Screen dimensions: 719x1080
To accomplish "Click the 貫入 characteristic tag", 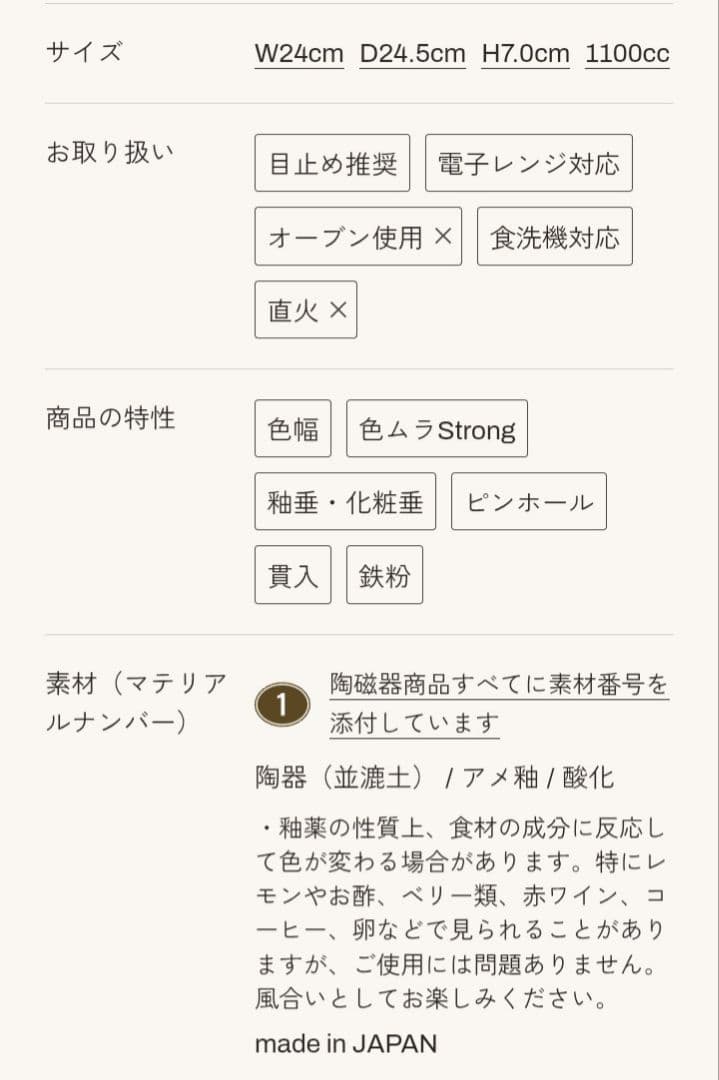I will [x=292, y=574].
